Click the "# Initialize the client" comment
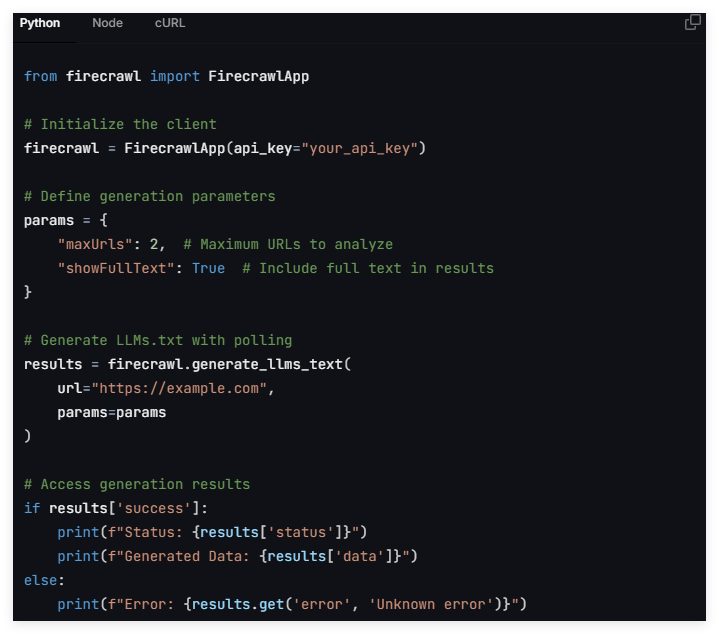719x634 pixels. coord(120,124)
